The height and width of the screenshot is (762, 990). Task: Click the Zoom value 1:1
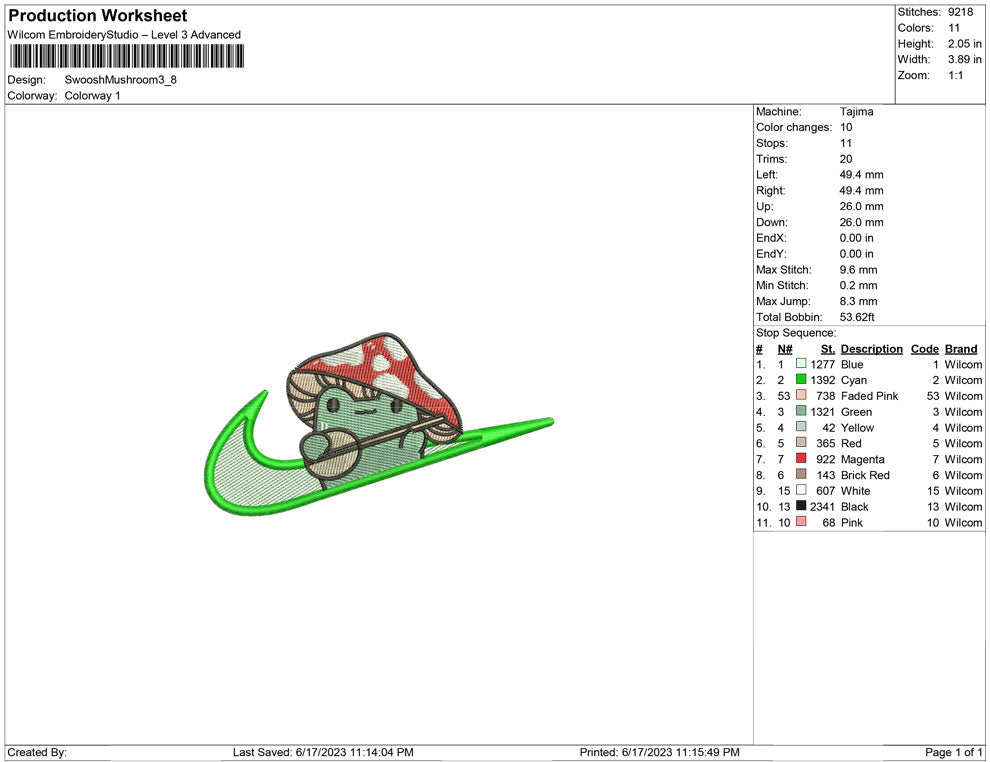955,75
